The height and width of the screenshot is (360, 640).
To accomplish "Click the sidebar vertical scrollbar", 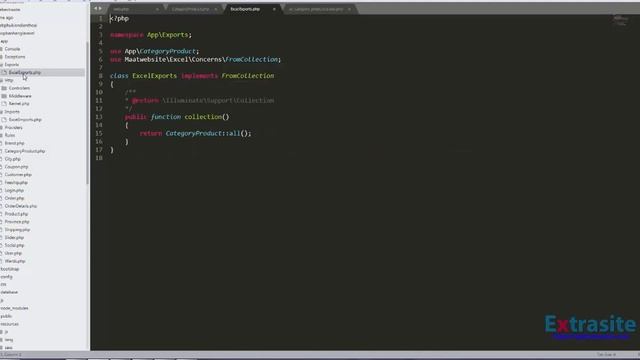I will pyautogui.click(x=87, y=112).
